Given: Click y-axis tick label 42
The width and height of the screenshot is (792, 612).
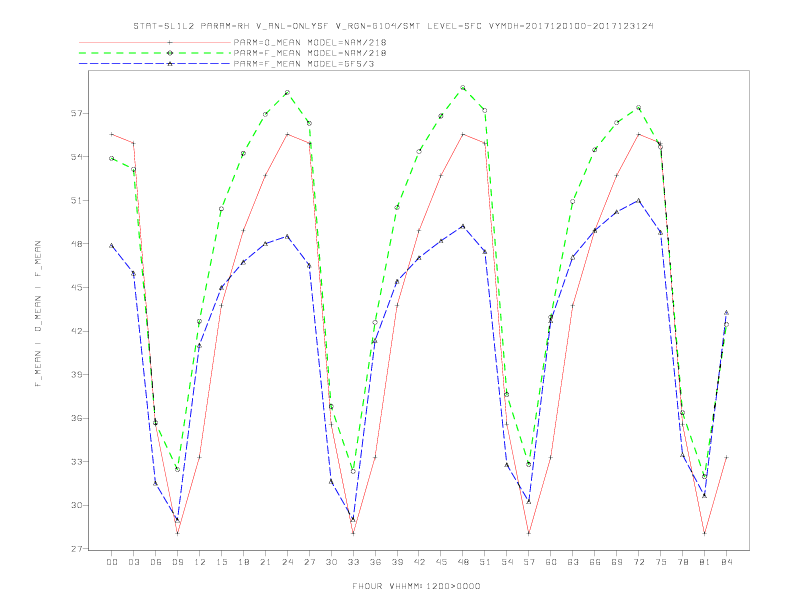Looking at the screenshot, I should point(76,331).
